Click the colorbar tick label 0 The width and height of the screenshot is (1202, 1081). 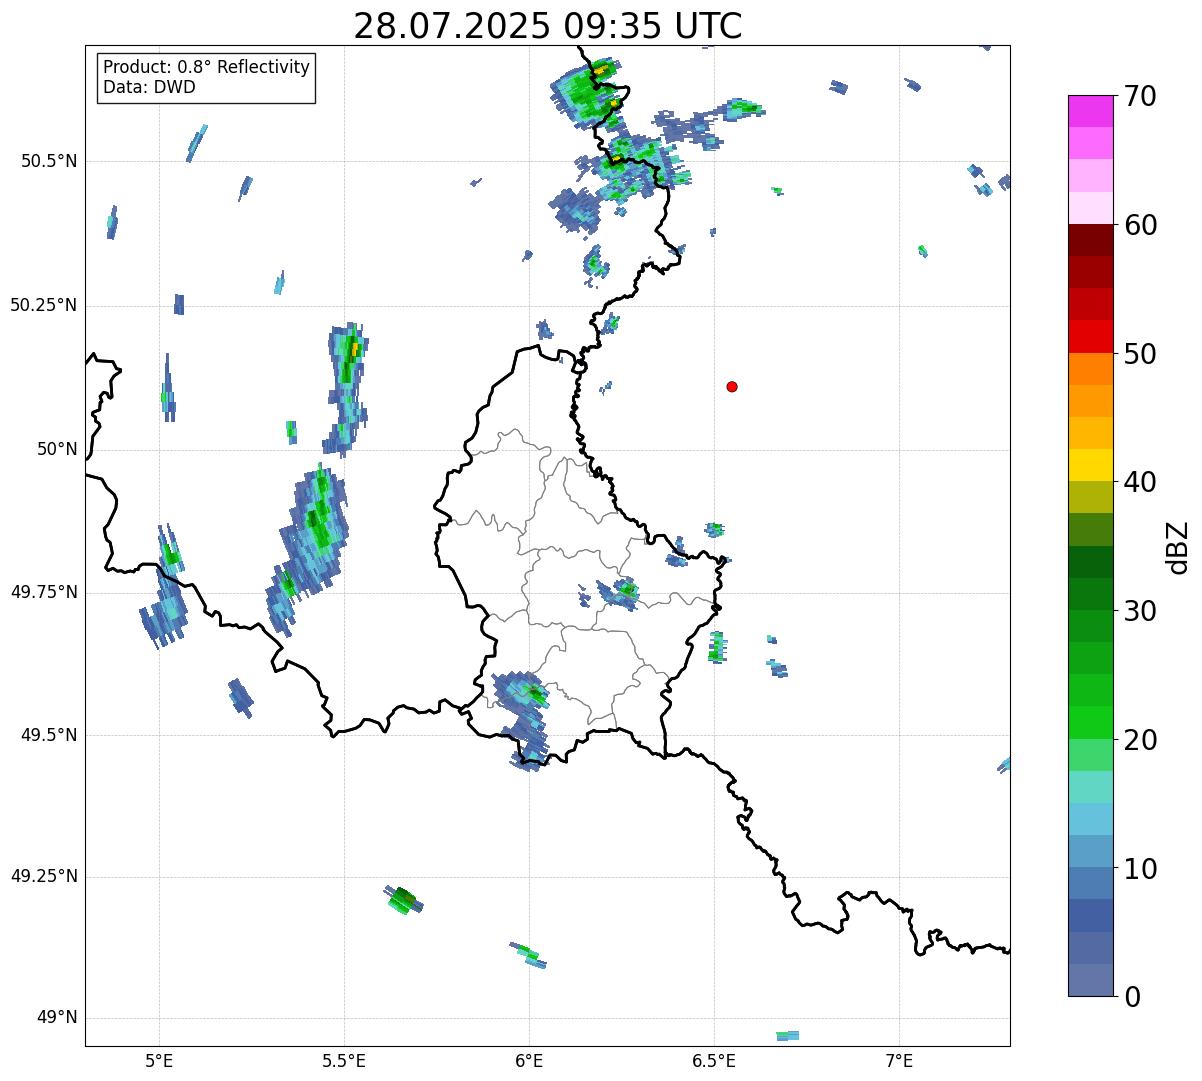(1132, 997)
